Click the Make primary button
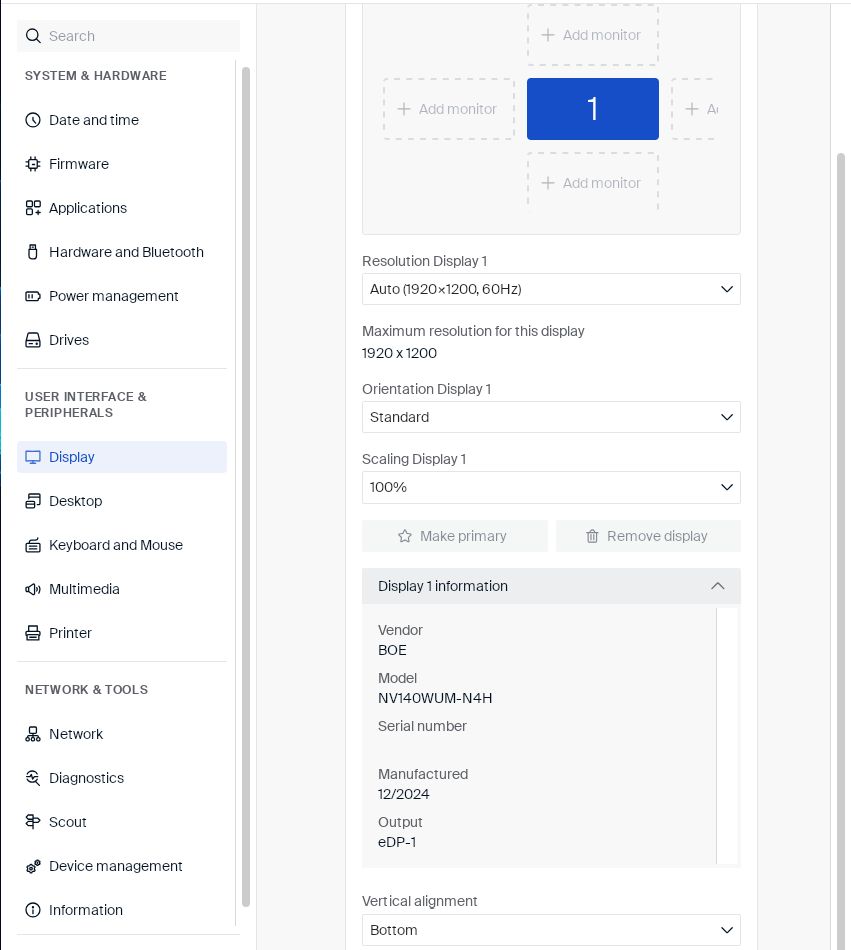Viewport: 851px width, 950px height. point(455,536)
